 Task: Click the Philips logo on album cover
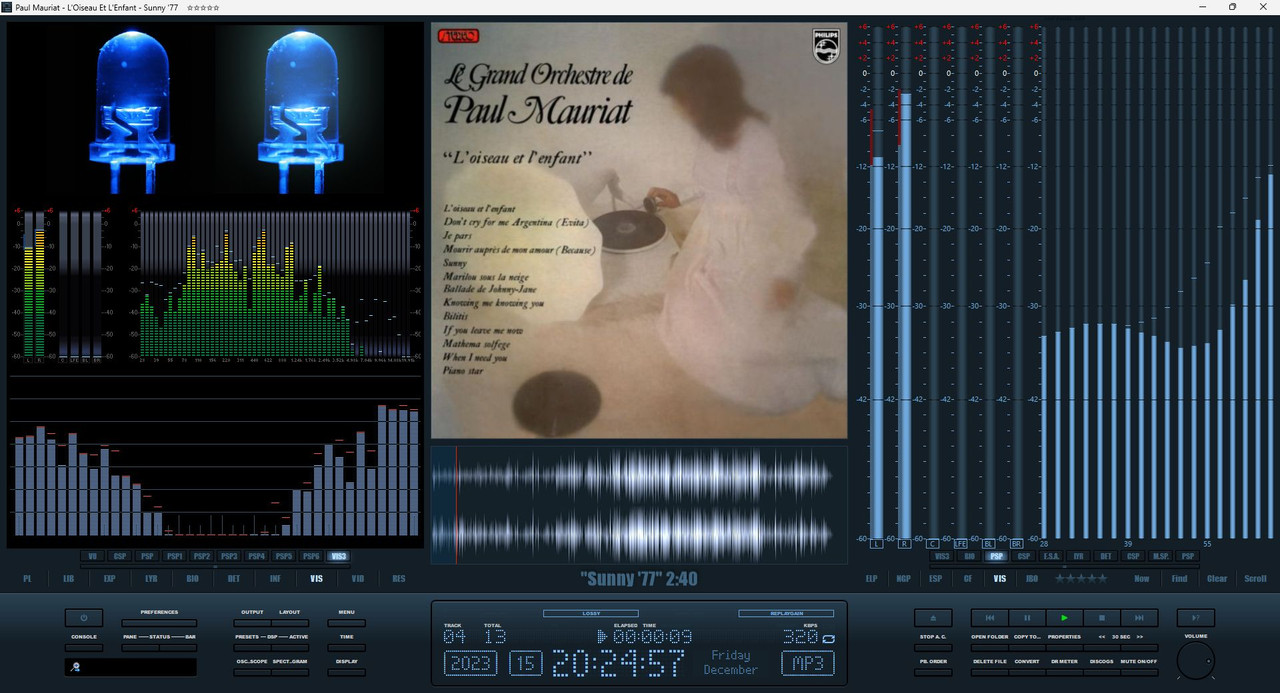pos(826,46)
